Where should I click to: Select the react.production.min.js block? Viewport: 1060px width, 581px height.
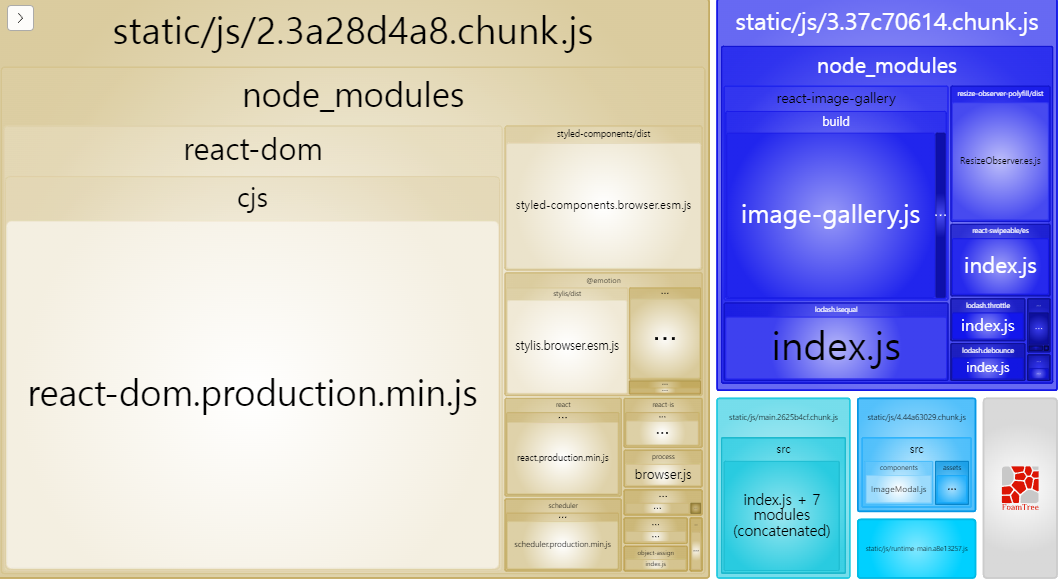tap(562, 458)
